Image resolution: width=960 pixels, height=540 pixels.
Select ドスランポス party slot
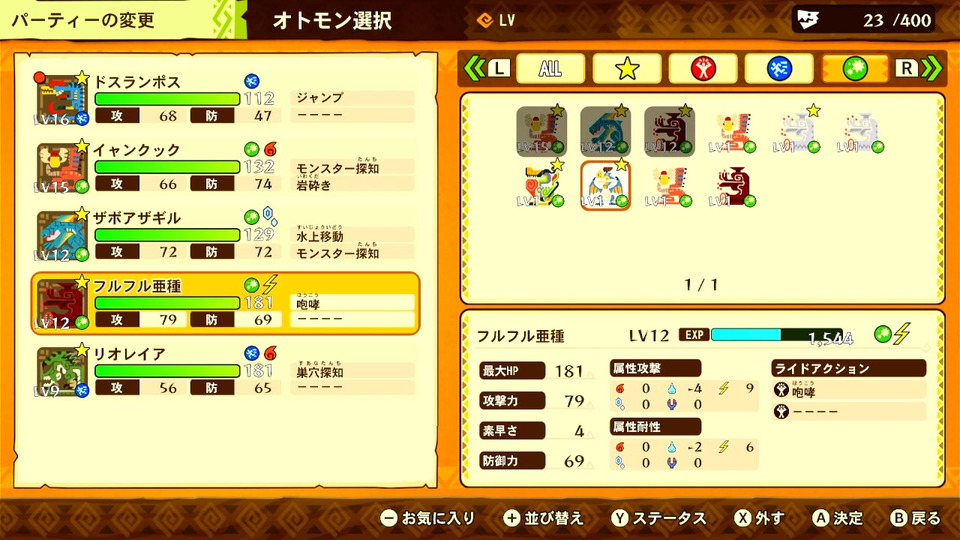tap(225, 99)
